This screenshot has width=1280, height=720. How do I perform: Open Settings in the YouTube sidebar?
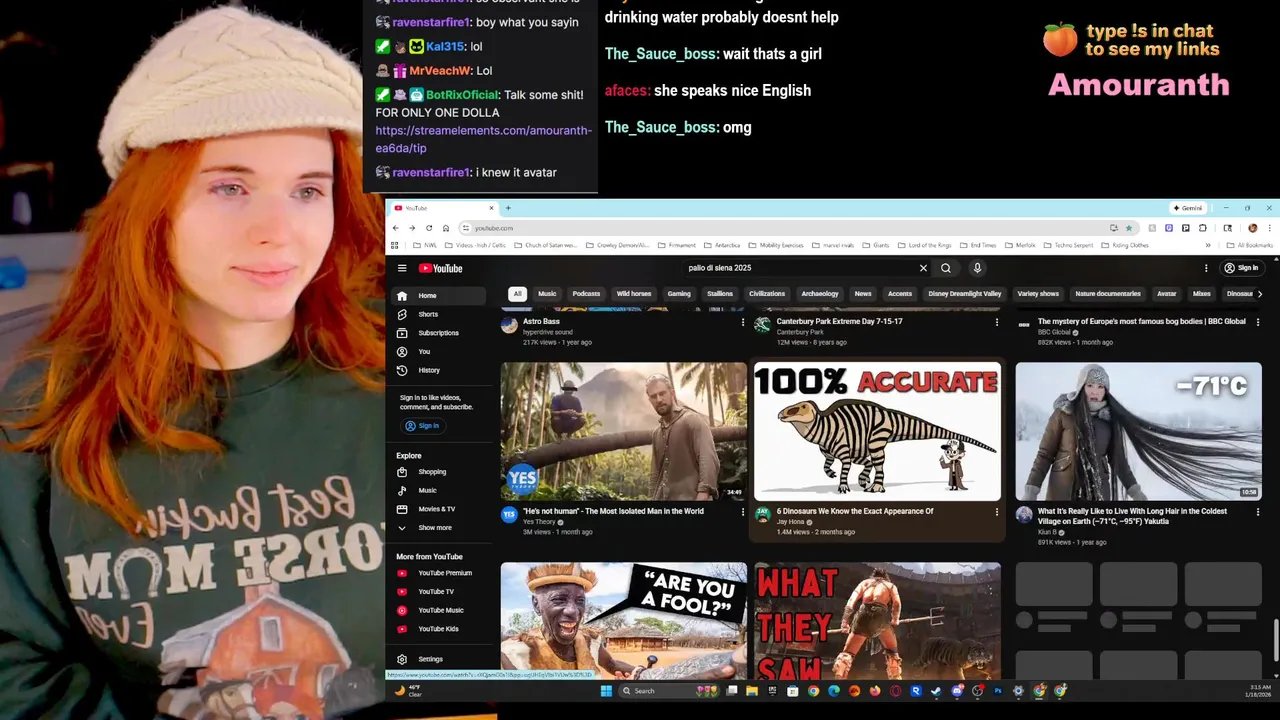(x=437, y=659)
